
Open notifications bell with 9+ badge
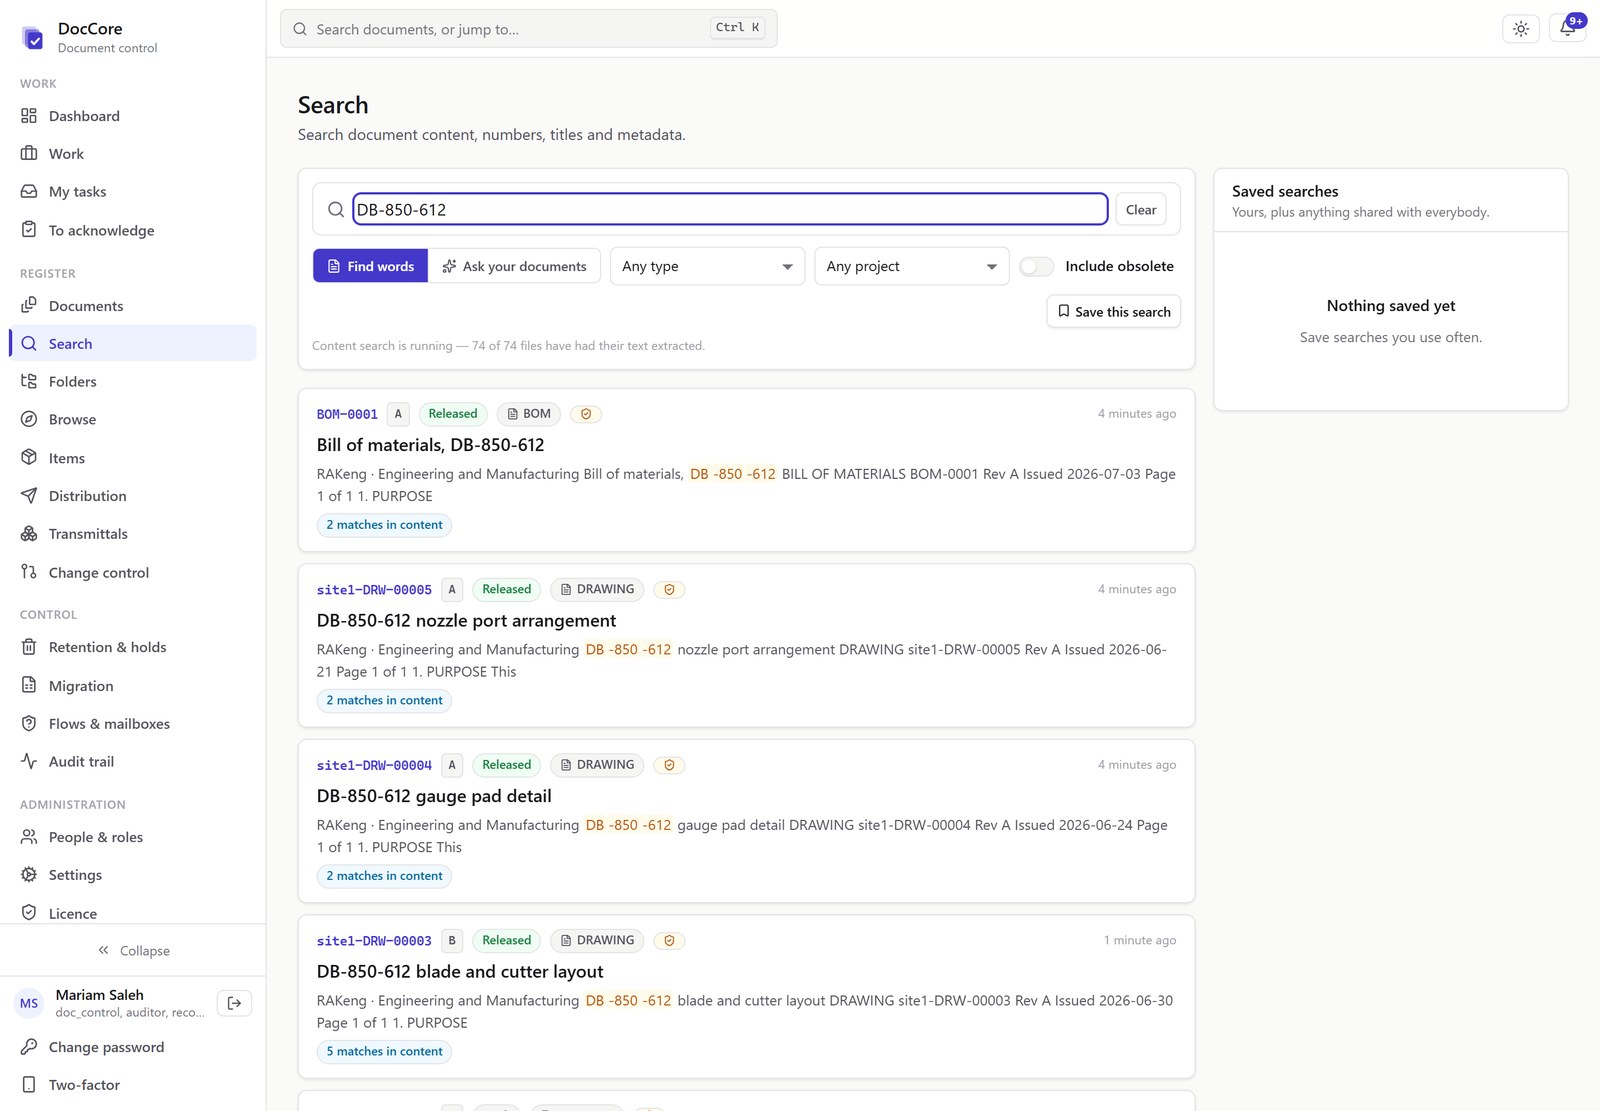(1567, 28)
